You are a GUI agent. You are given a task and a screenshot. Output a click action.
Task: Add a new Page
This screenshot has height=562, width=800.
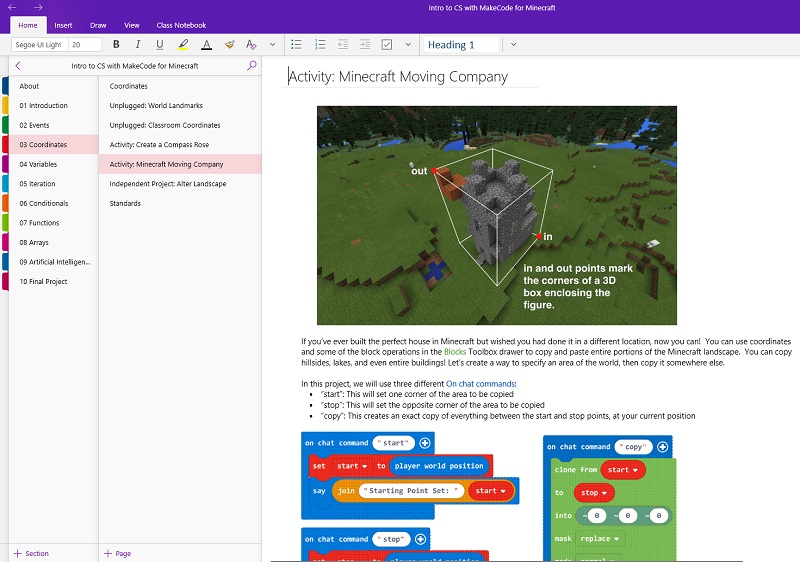(117, 553)
